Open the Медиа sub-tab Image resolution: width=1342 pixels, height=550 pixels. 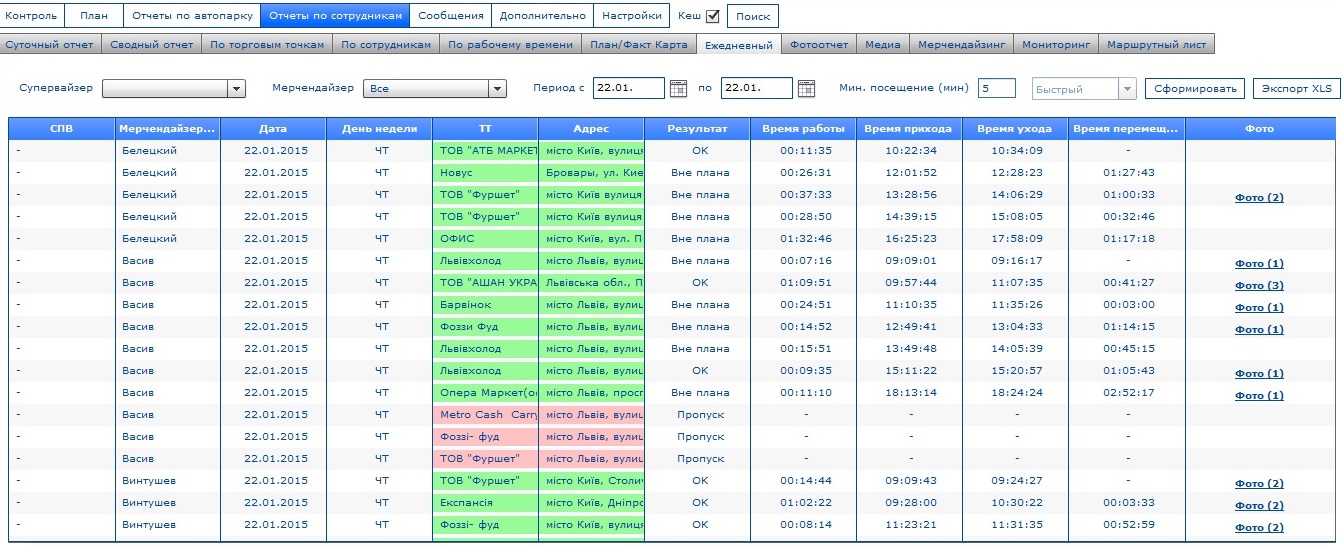coord(883,44)
